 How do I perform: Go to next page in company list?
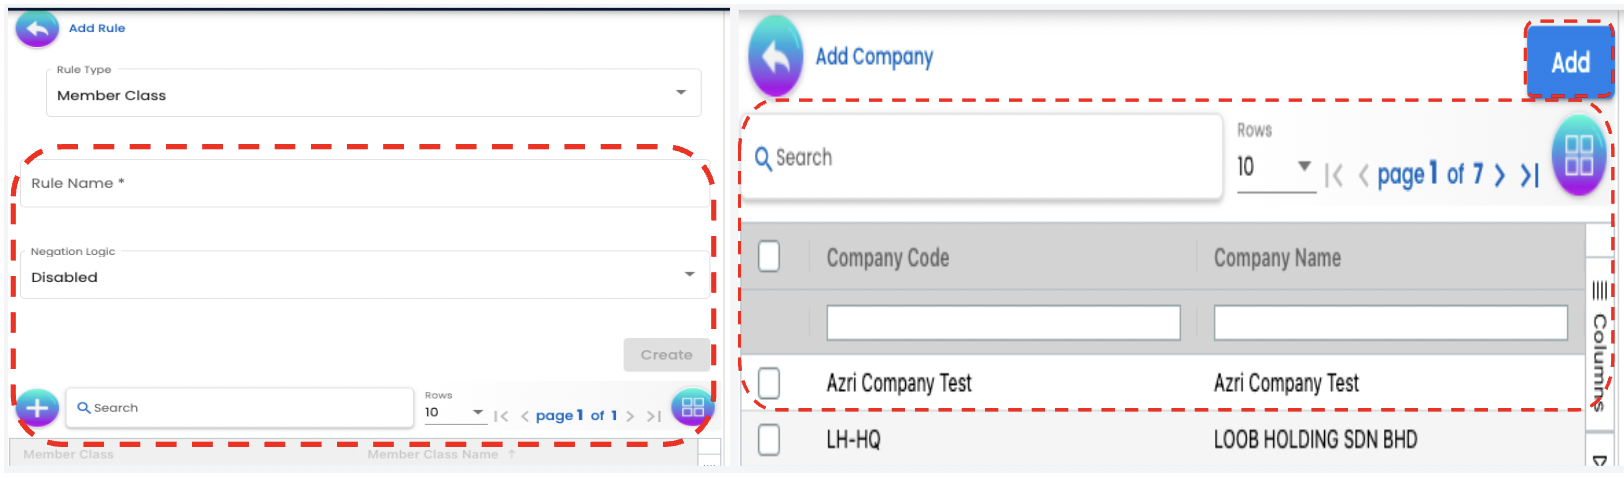pos(1499,176)
